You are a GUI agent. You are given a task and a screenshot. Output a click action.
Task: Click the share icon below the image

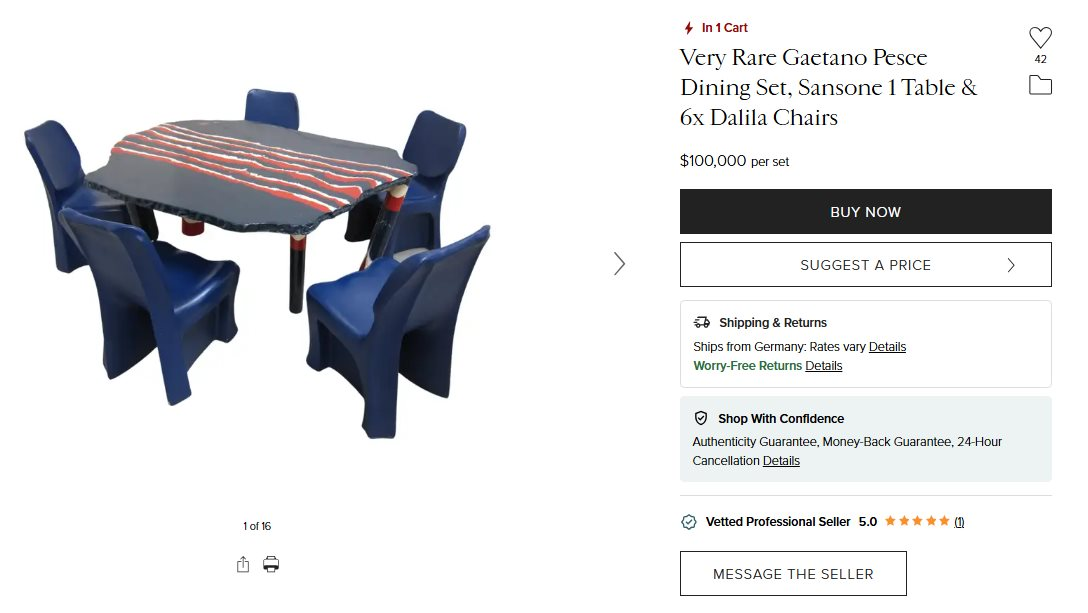[243, 564]
